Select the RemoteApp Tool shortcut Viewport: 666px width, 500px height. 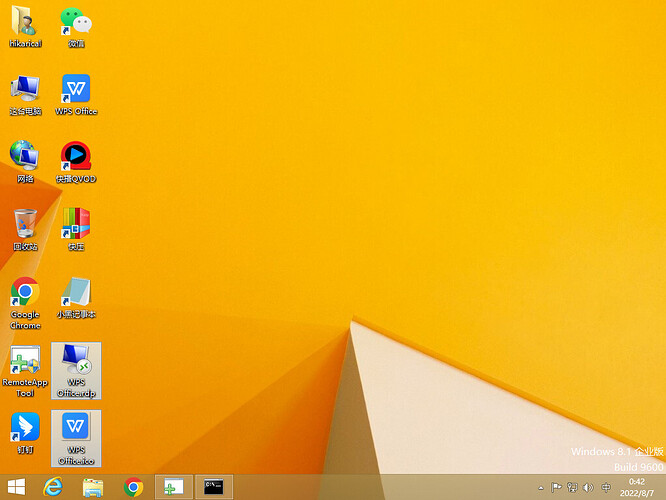coord(25,371)
